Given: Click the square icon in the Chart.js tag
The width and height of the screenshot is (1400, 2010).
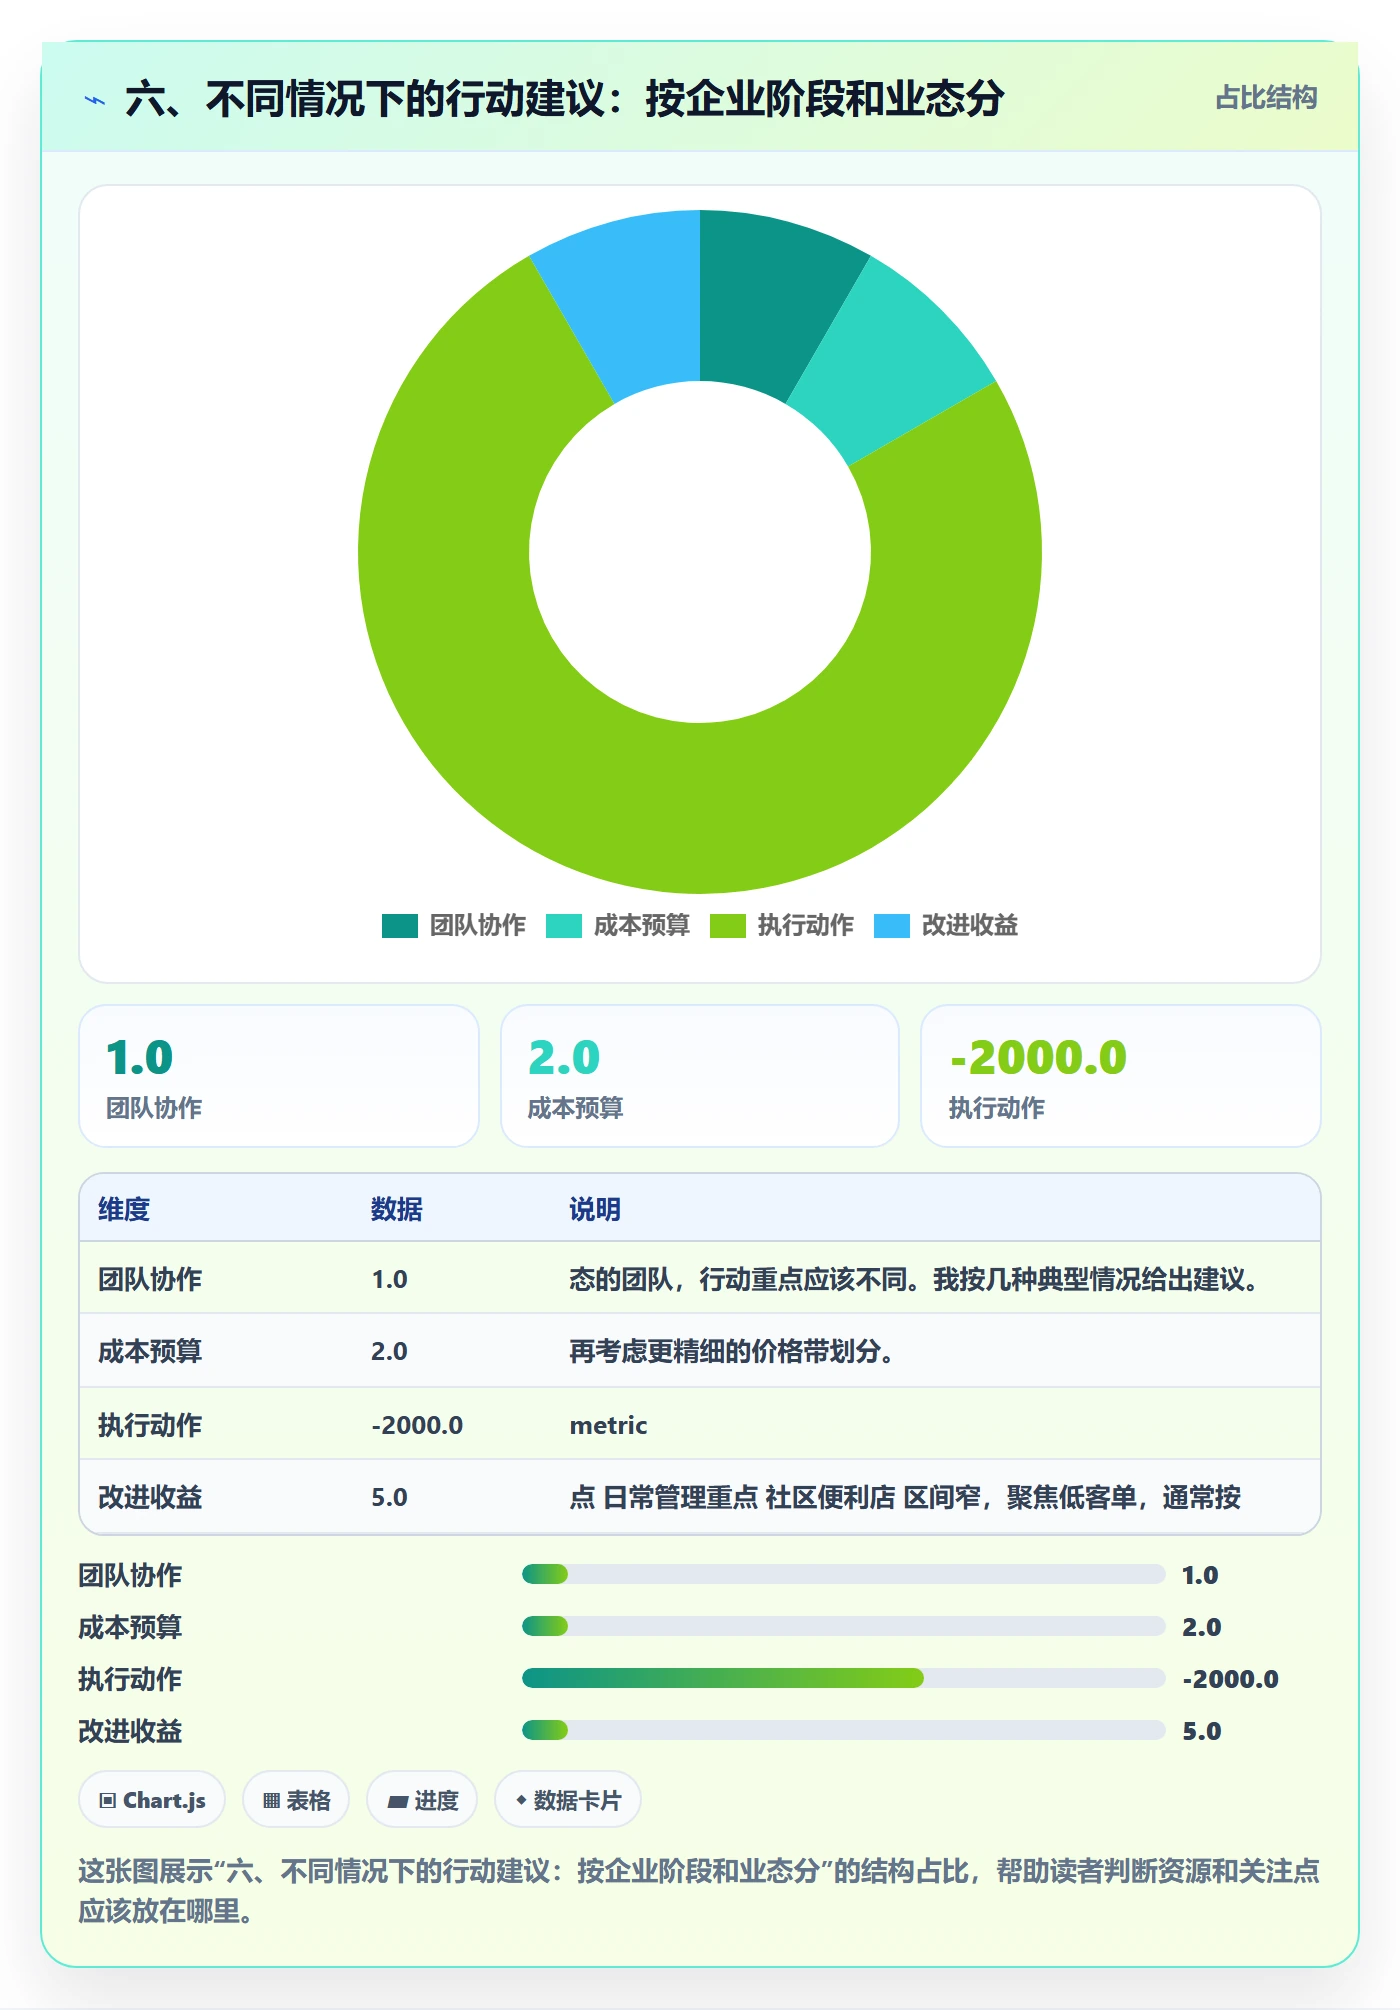Looking at the screenshot, I should (107, 1801).
